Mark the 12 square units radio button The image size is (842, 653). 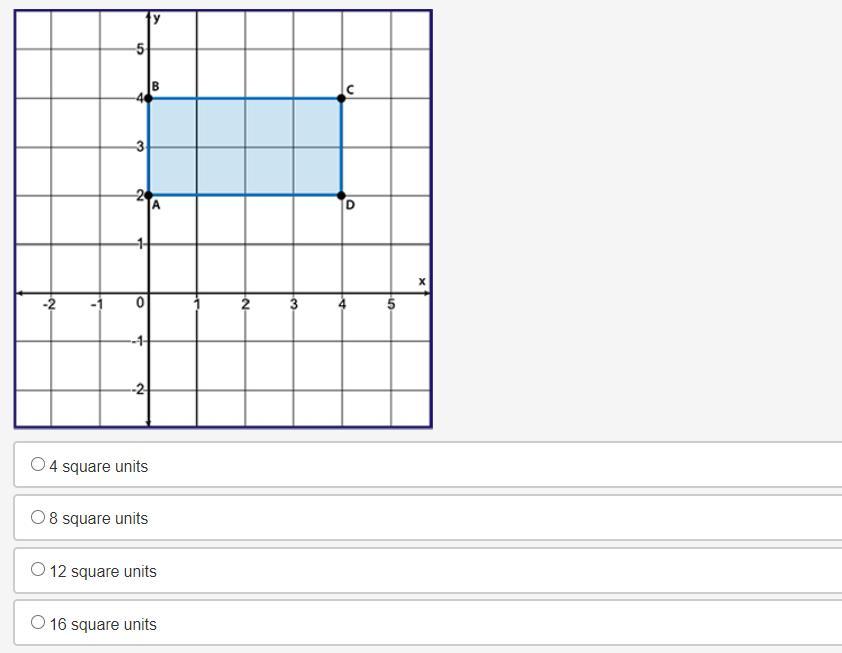[38, 569]
